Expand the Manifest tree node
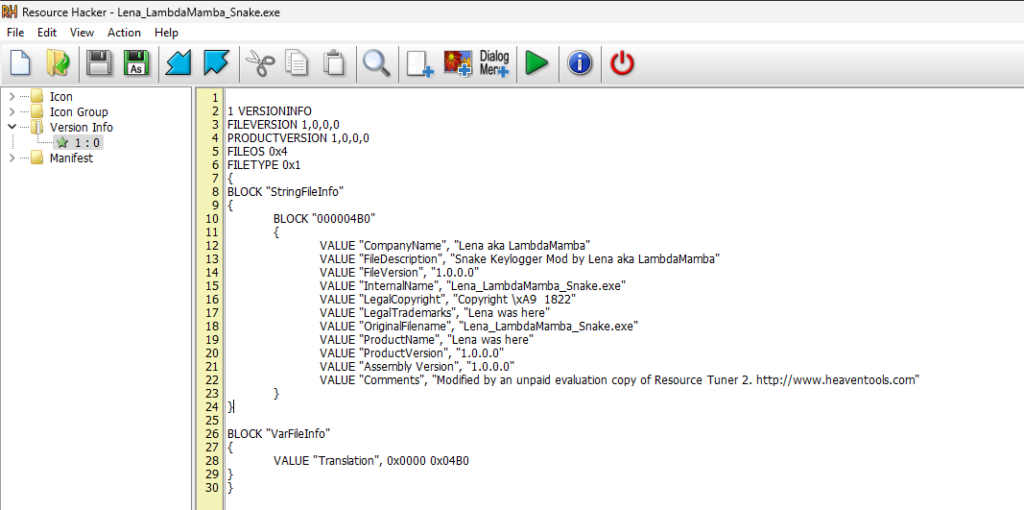The height and width of the screenshot is (510, 1024). click(12, 158)
